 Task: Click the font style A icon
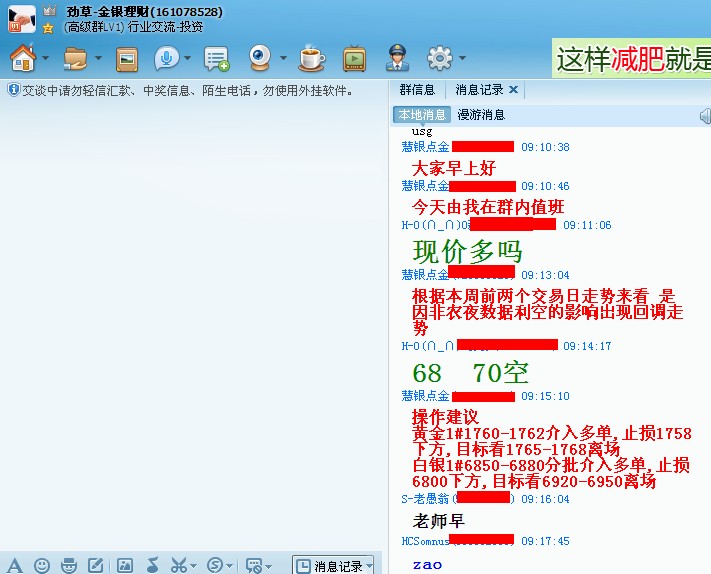click(15, 565)
